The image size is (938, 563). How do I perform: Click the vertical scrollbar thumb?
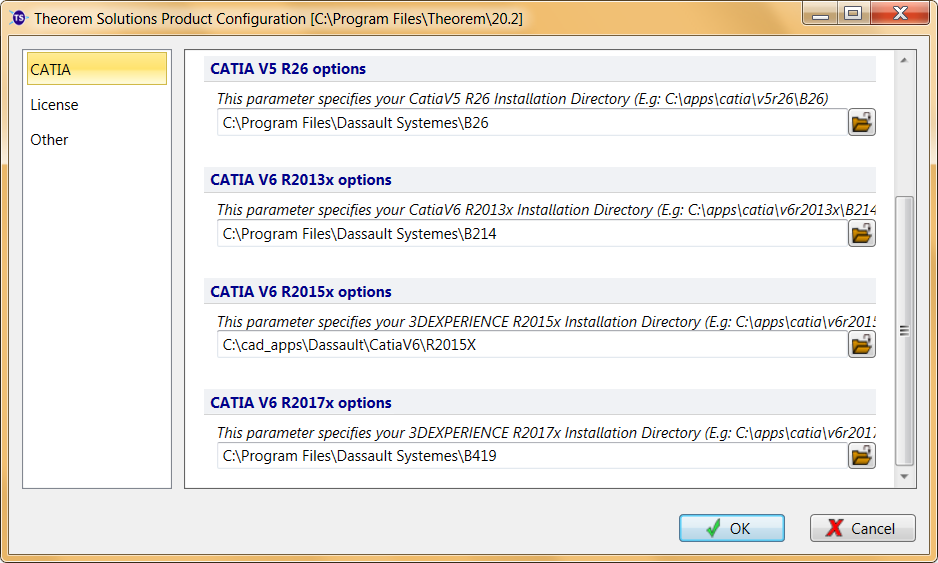click(904, 330)
